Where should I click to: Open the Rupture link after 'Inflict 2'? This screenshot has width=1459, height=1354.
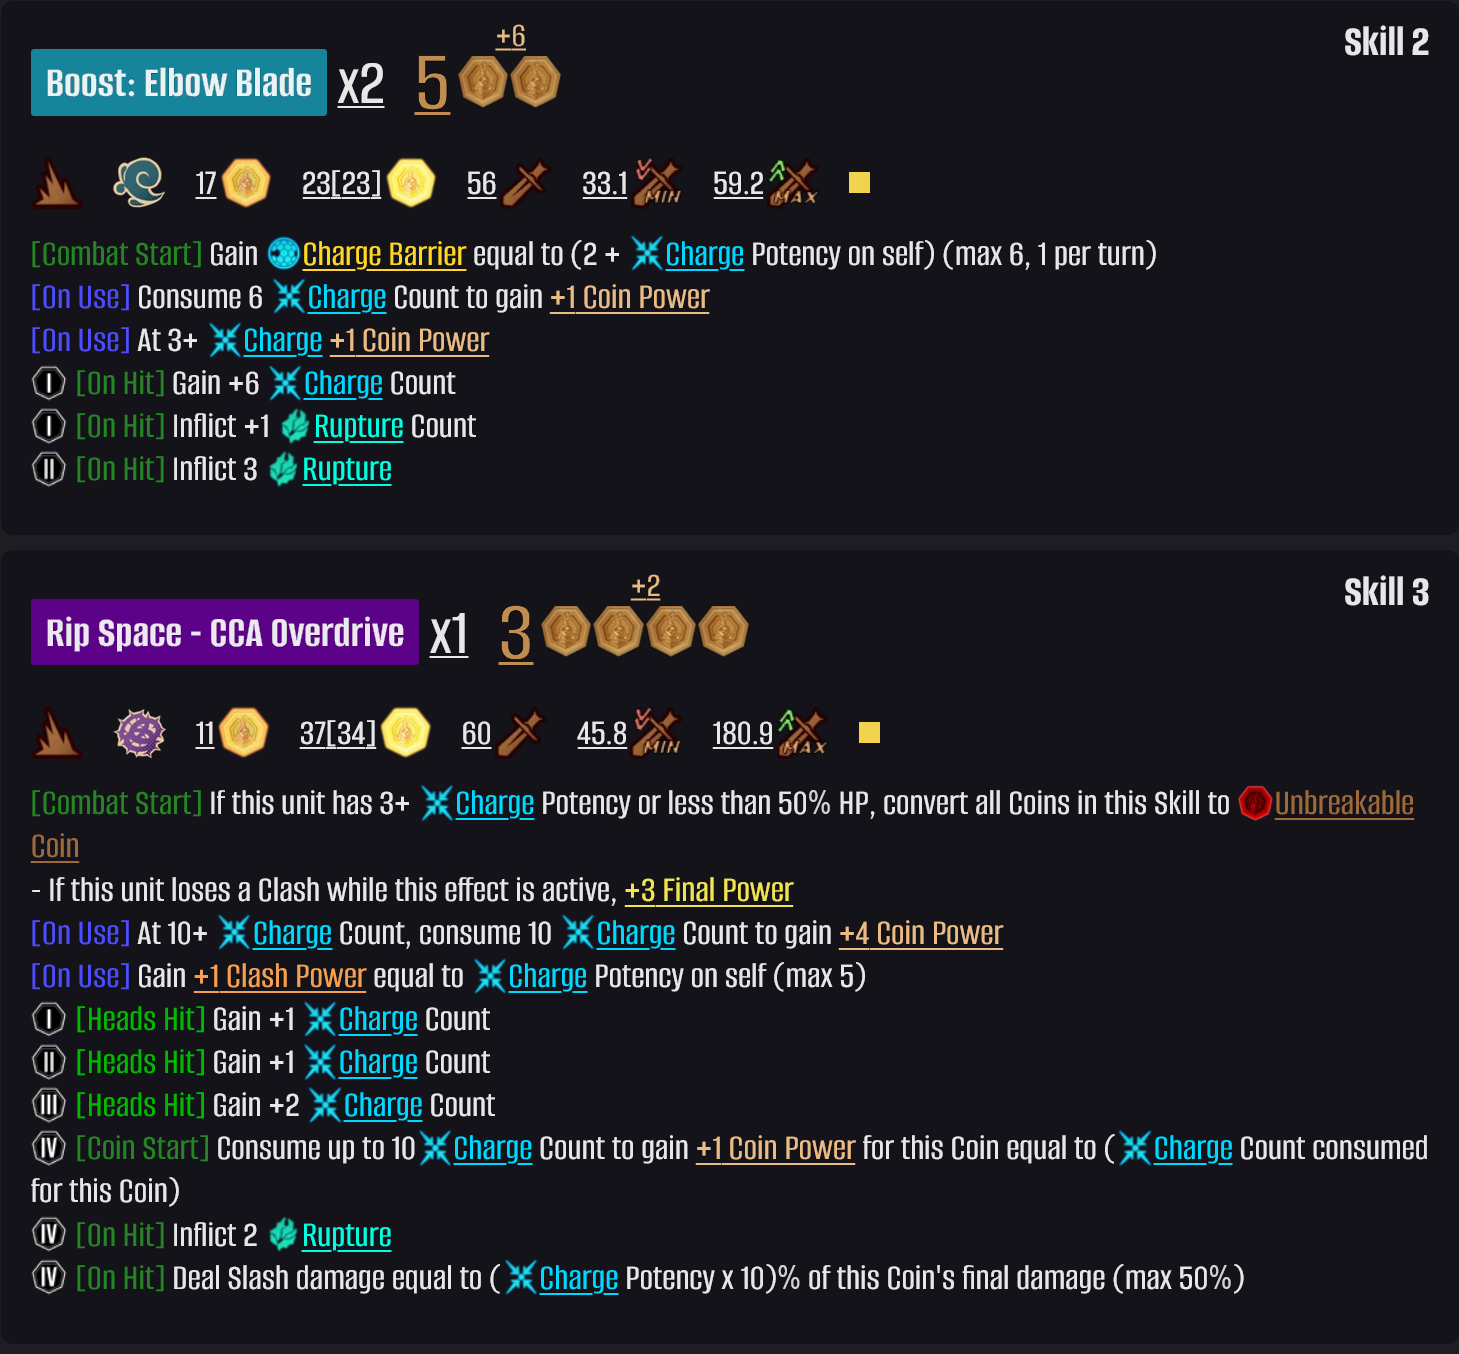tap(346, 1235)
